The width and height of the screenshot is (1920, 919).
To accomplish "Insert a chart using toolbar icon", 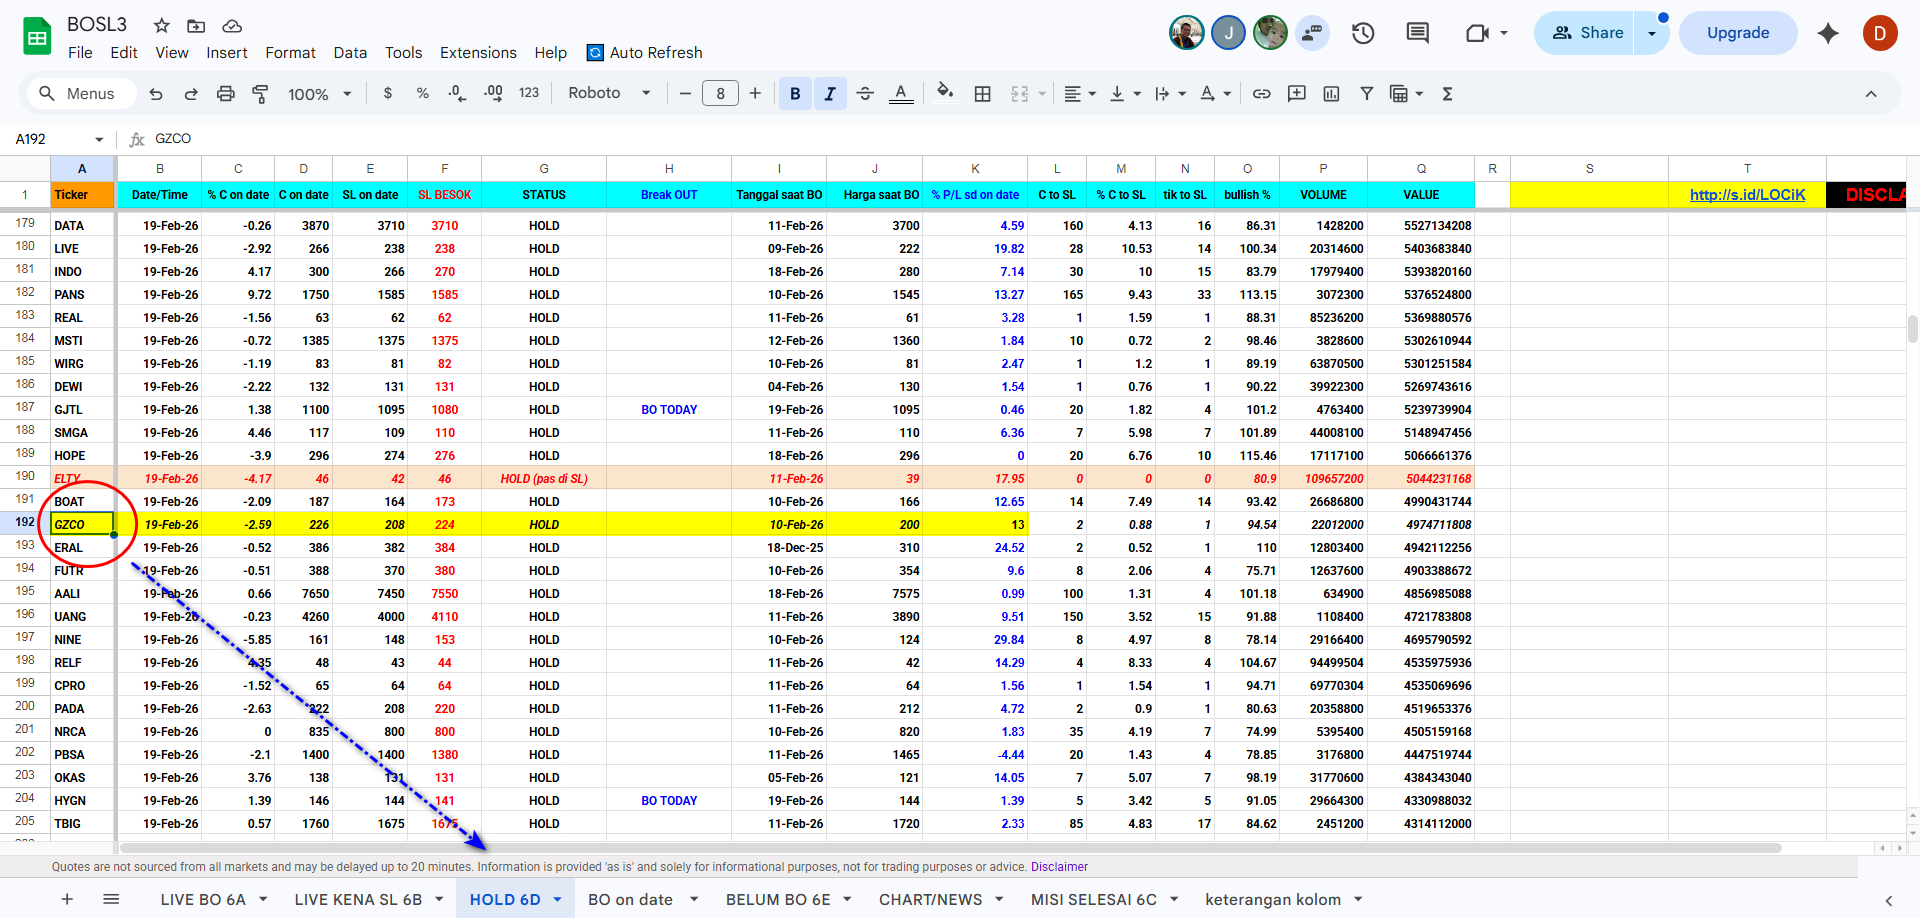I will coord(1331,94).
